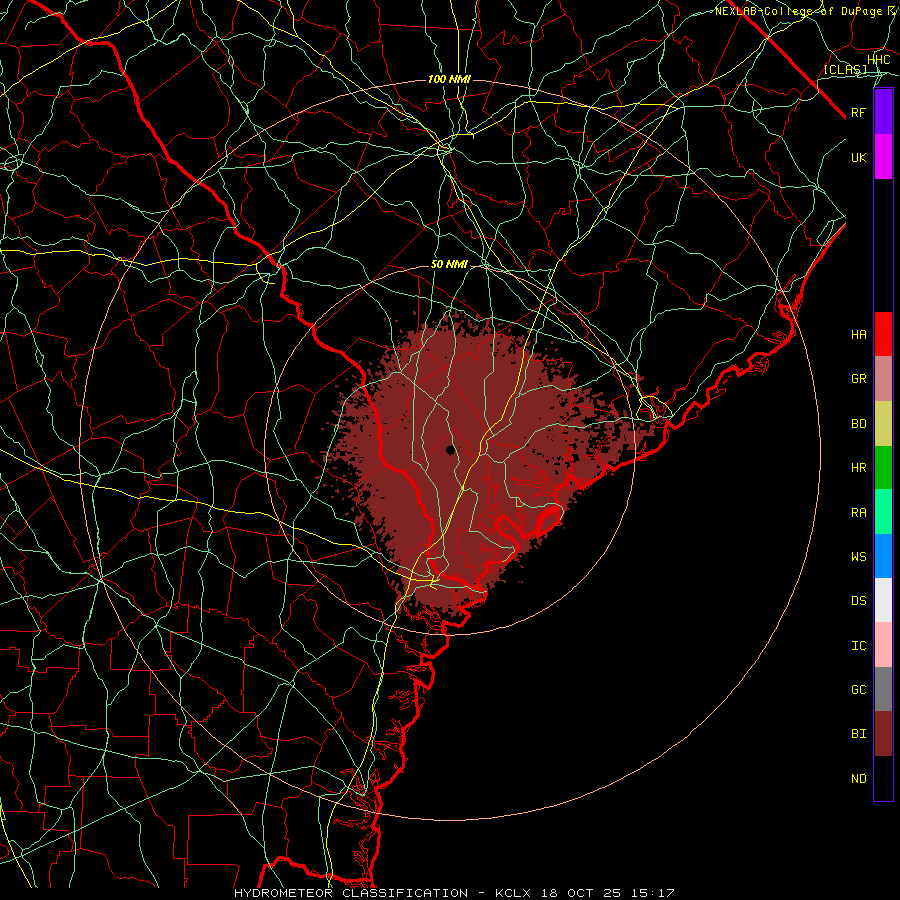The height and width of the screenshot is (900, 900).
Task: Click the HA red legend swatch
Action: pos(883,334)
